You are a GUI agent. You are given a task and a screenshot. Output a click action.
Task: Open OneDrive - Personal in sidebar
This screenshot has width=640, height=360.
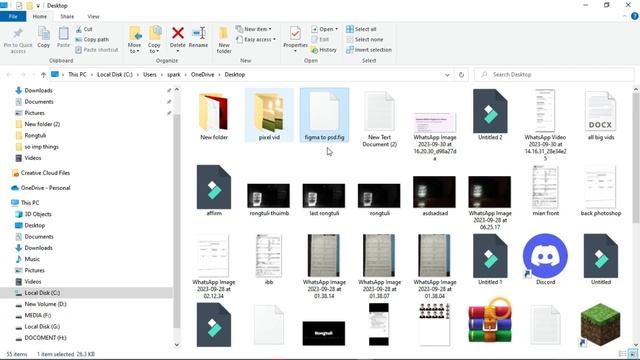[45, 188]
